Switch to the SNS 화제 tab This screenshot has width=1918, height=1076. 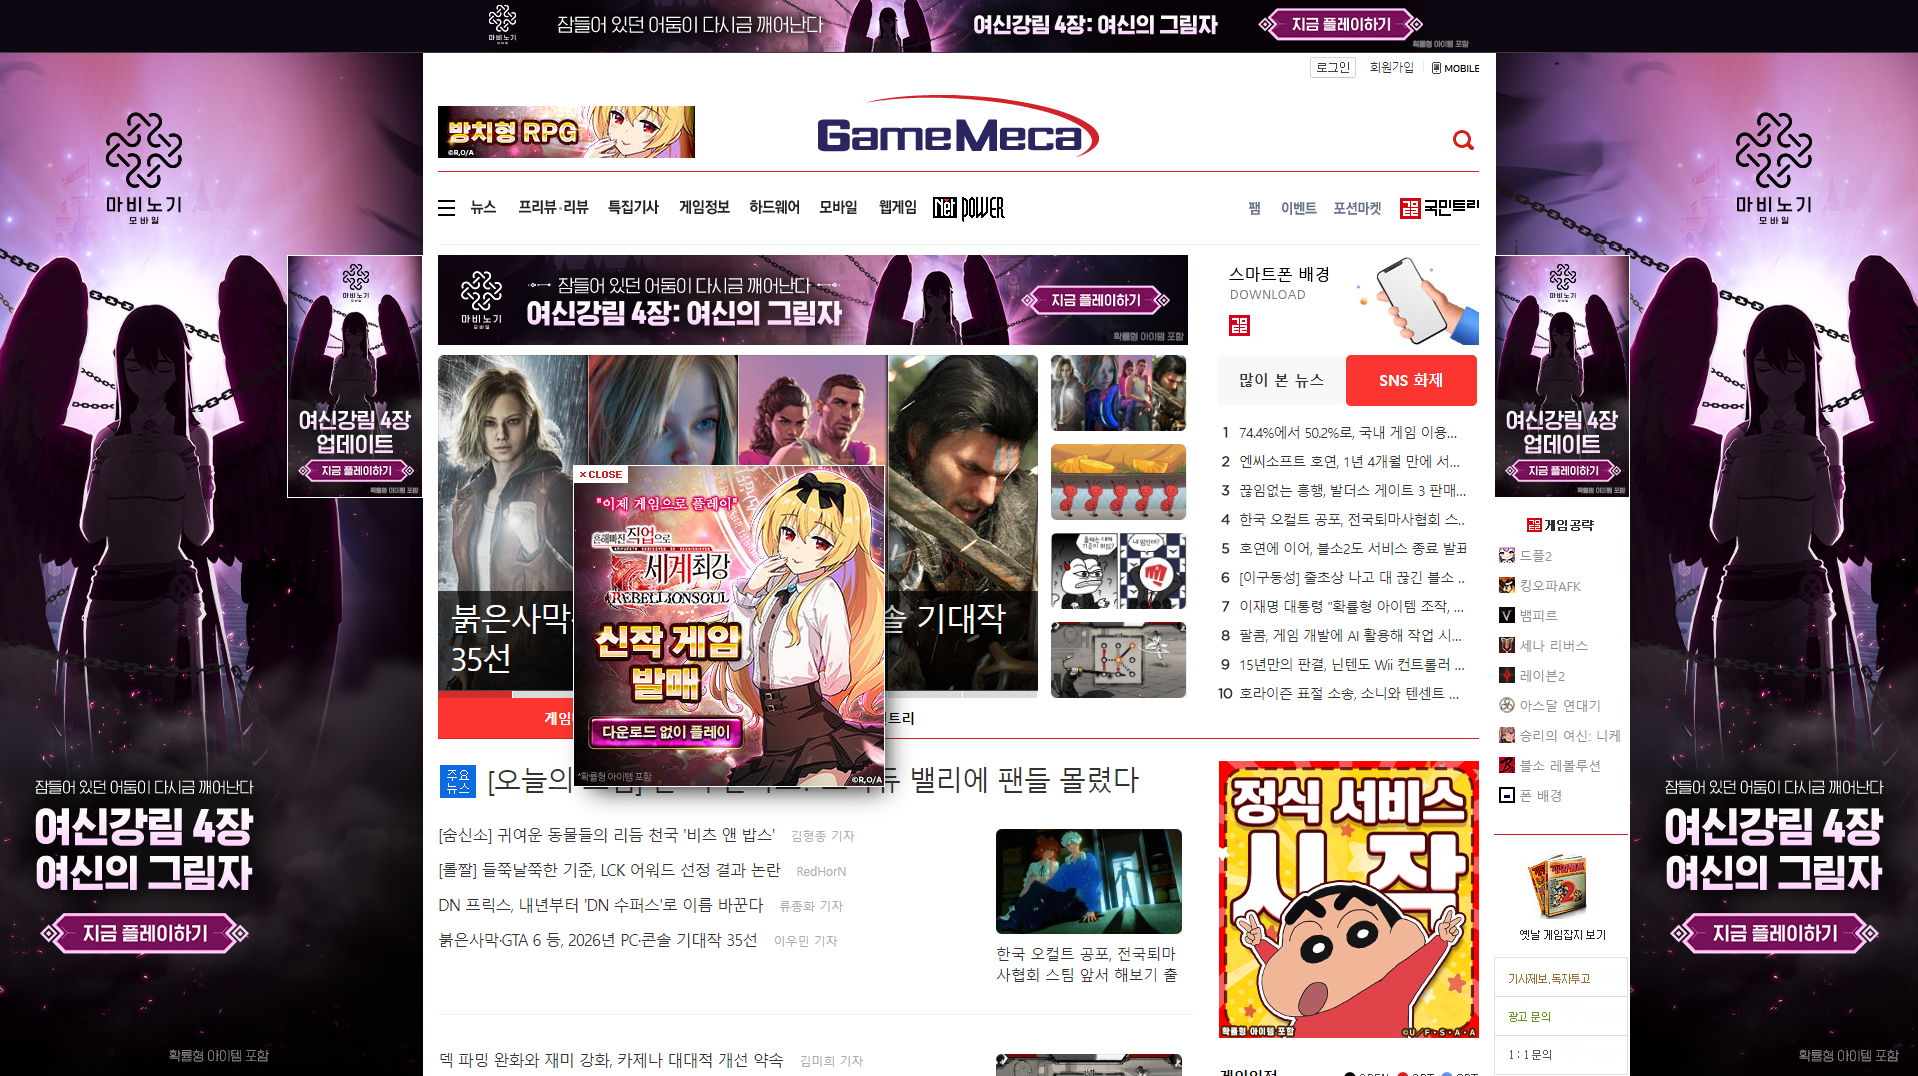[x=1410, y=380]
